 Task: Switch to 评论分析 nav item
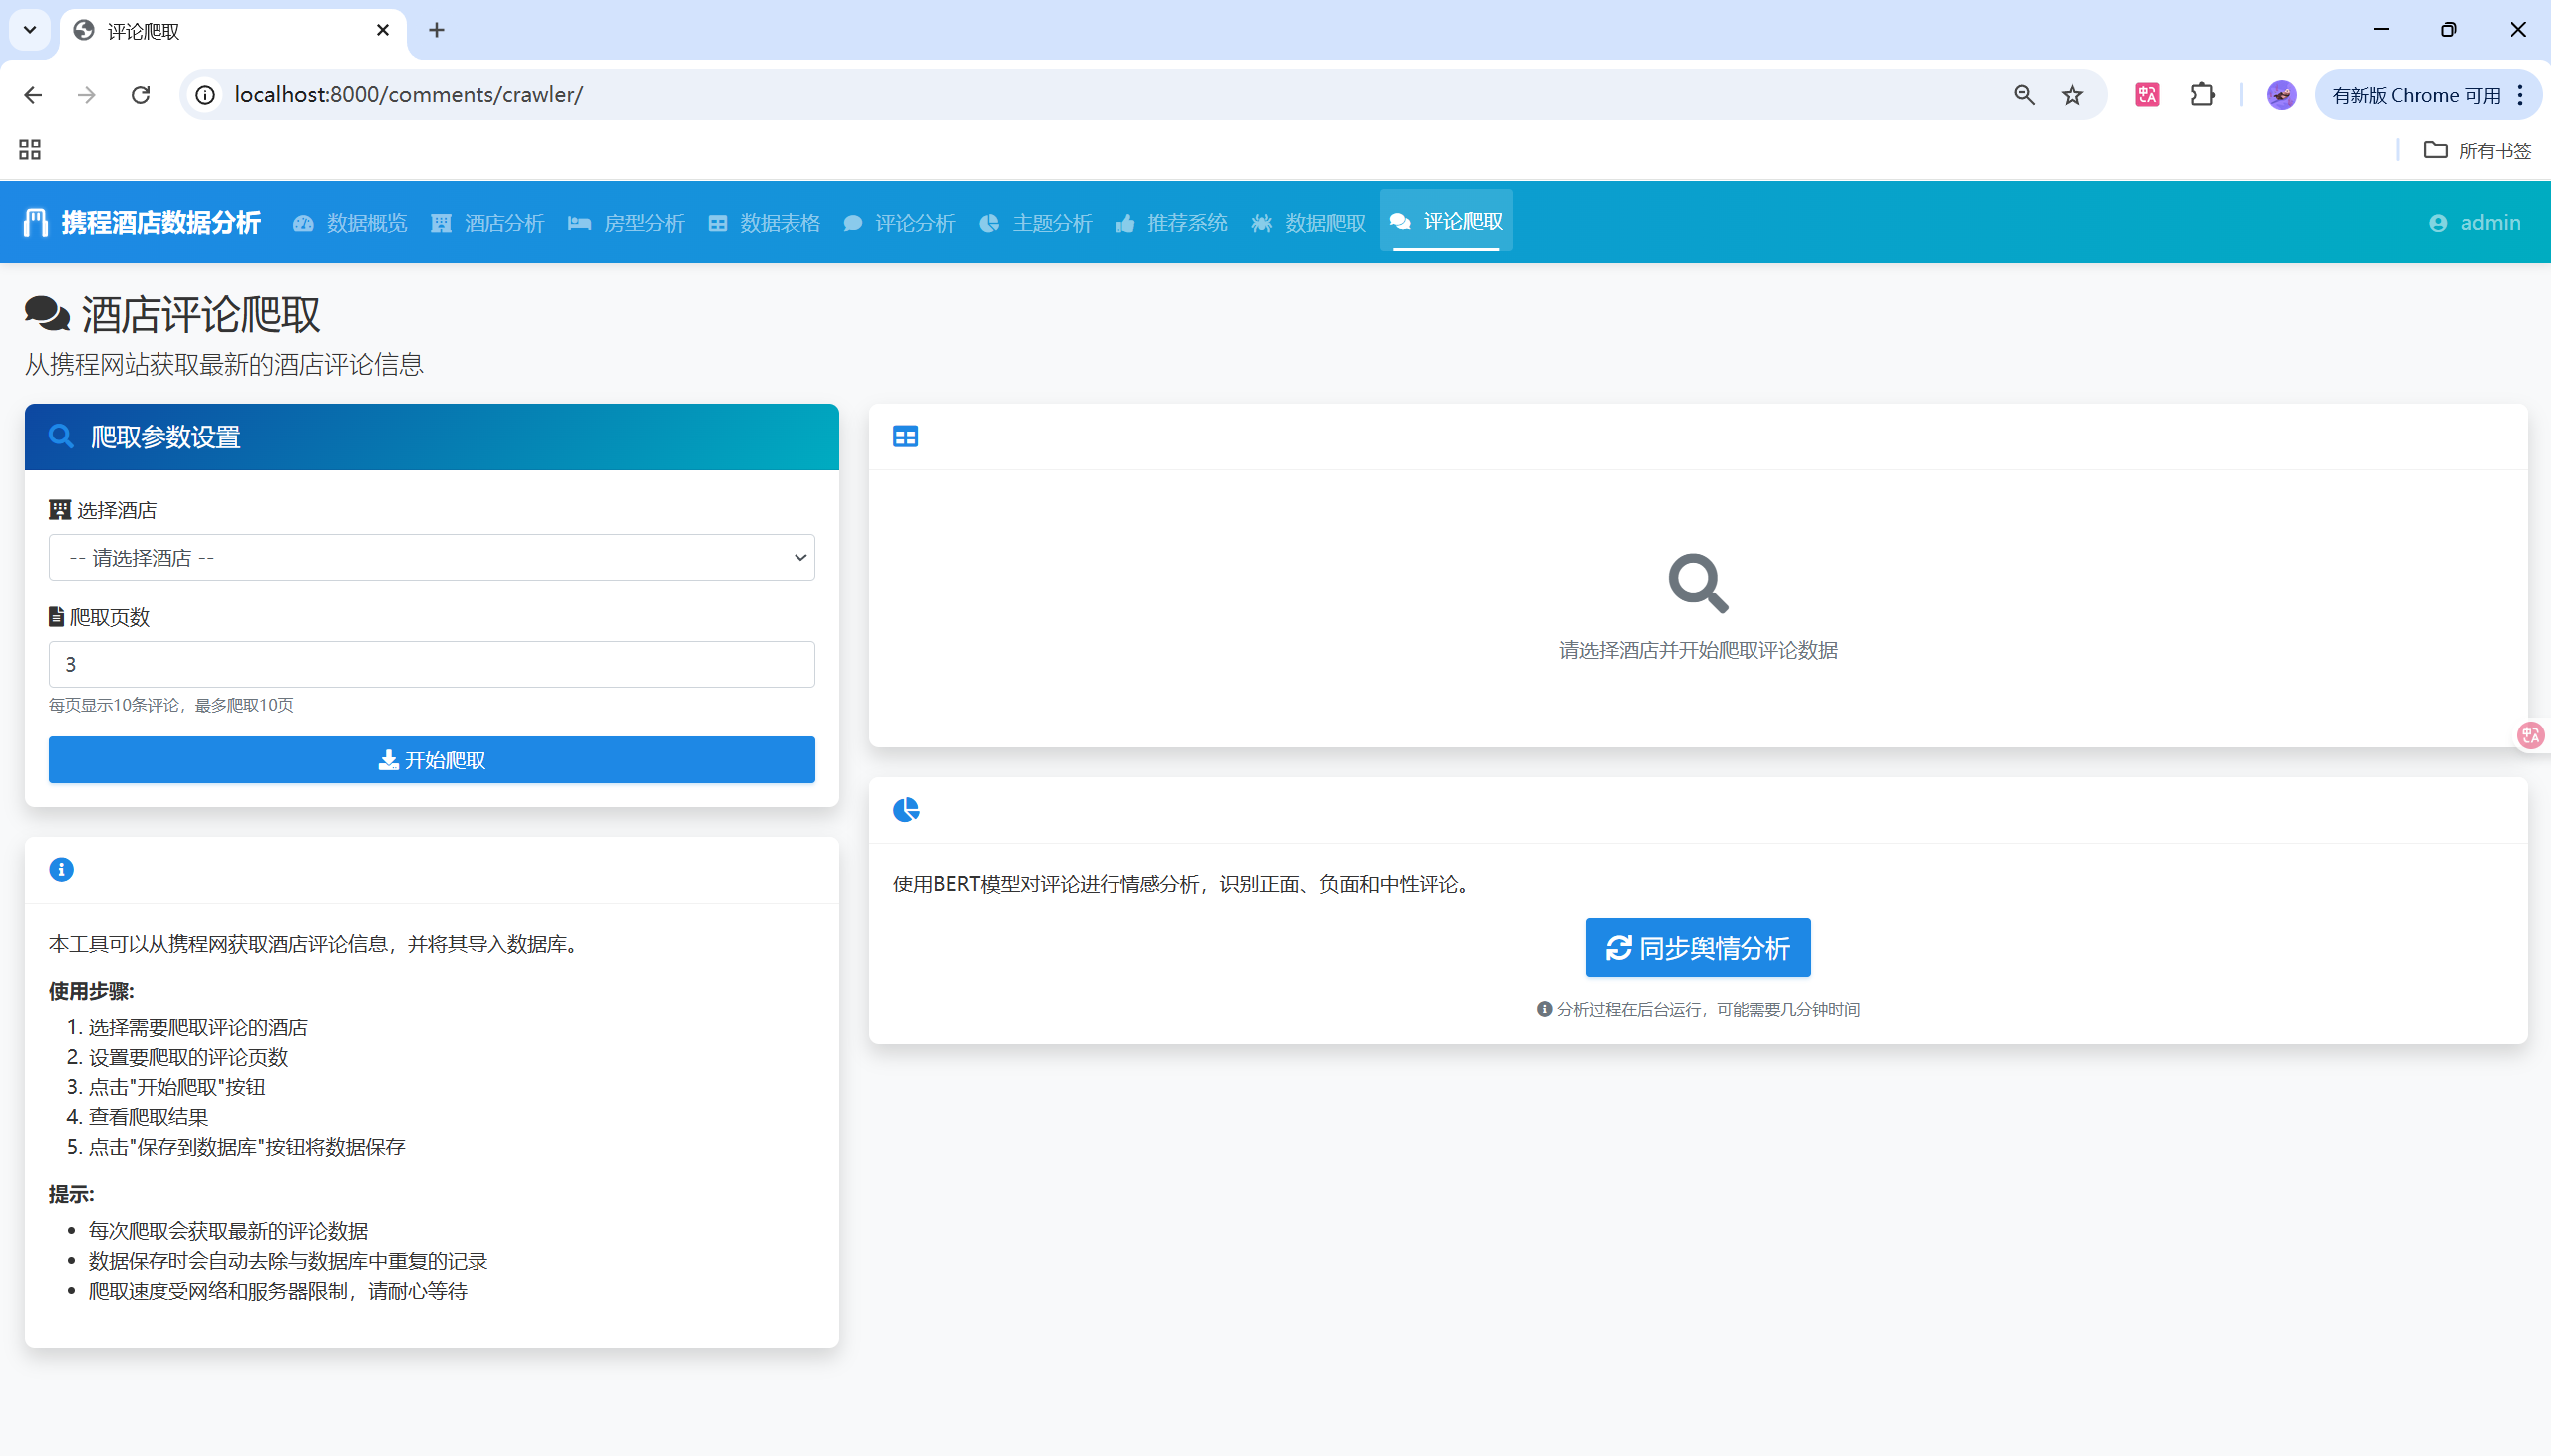coord(899,223)
